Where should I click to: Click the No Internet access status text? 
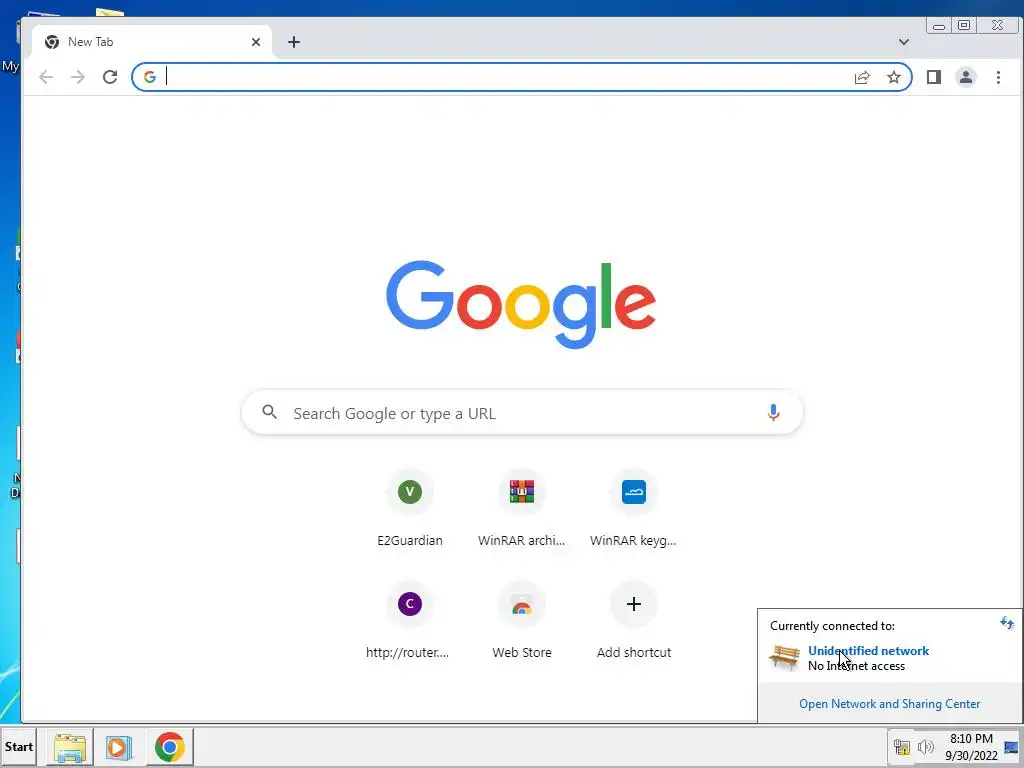point(856,666)
